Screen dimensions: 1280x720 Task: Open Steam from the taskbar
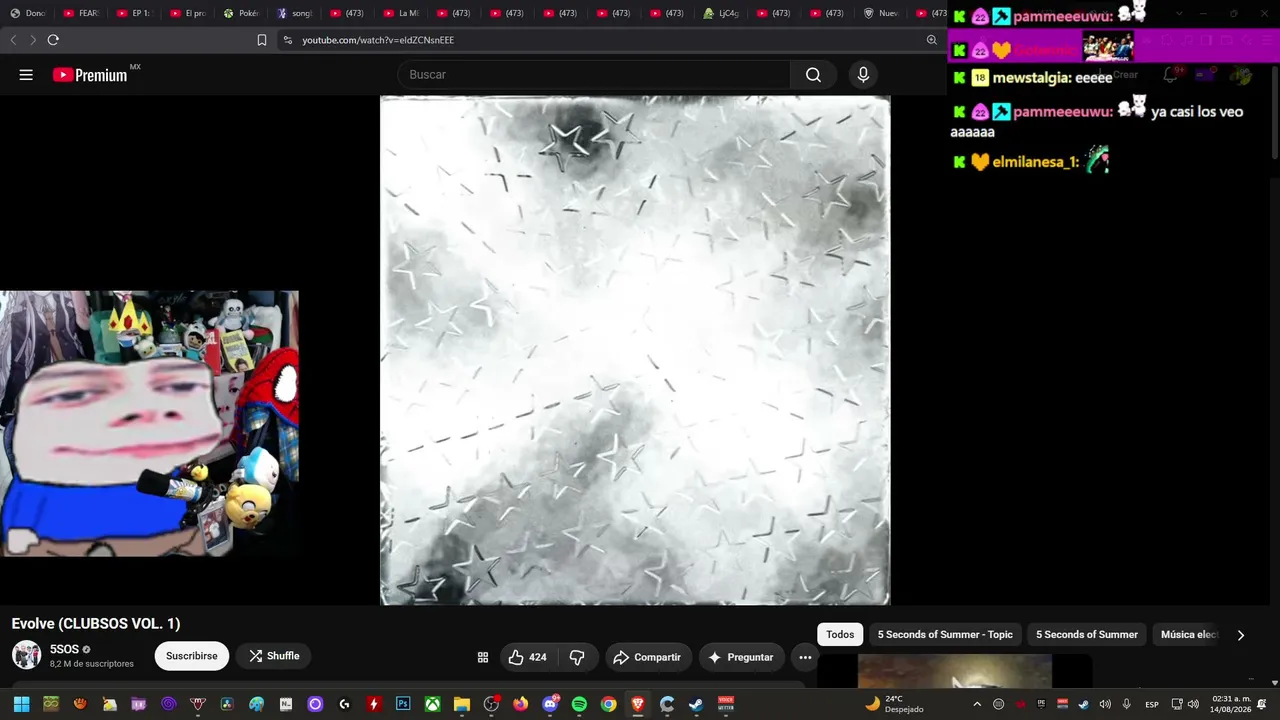[696, 704]
